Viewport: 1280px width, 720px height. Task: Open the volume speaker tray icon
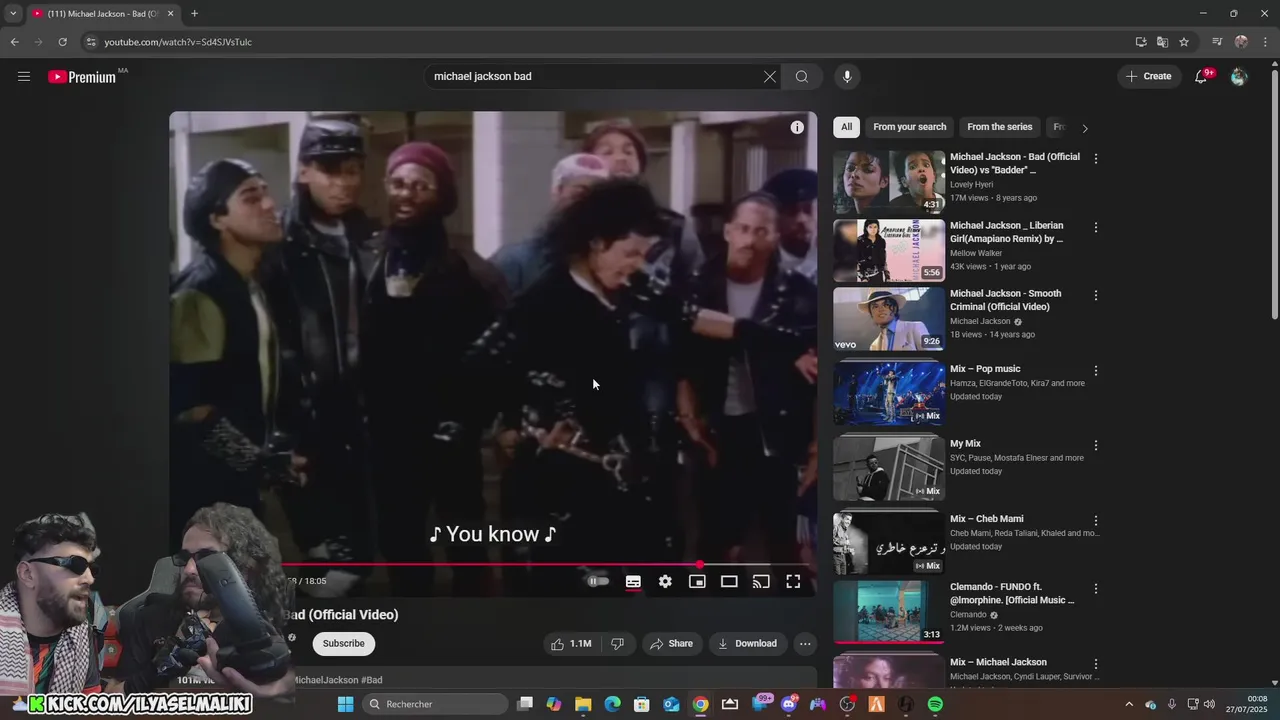pyautogui.click(x=1209, y=704)
